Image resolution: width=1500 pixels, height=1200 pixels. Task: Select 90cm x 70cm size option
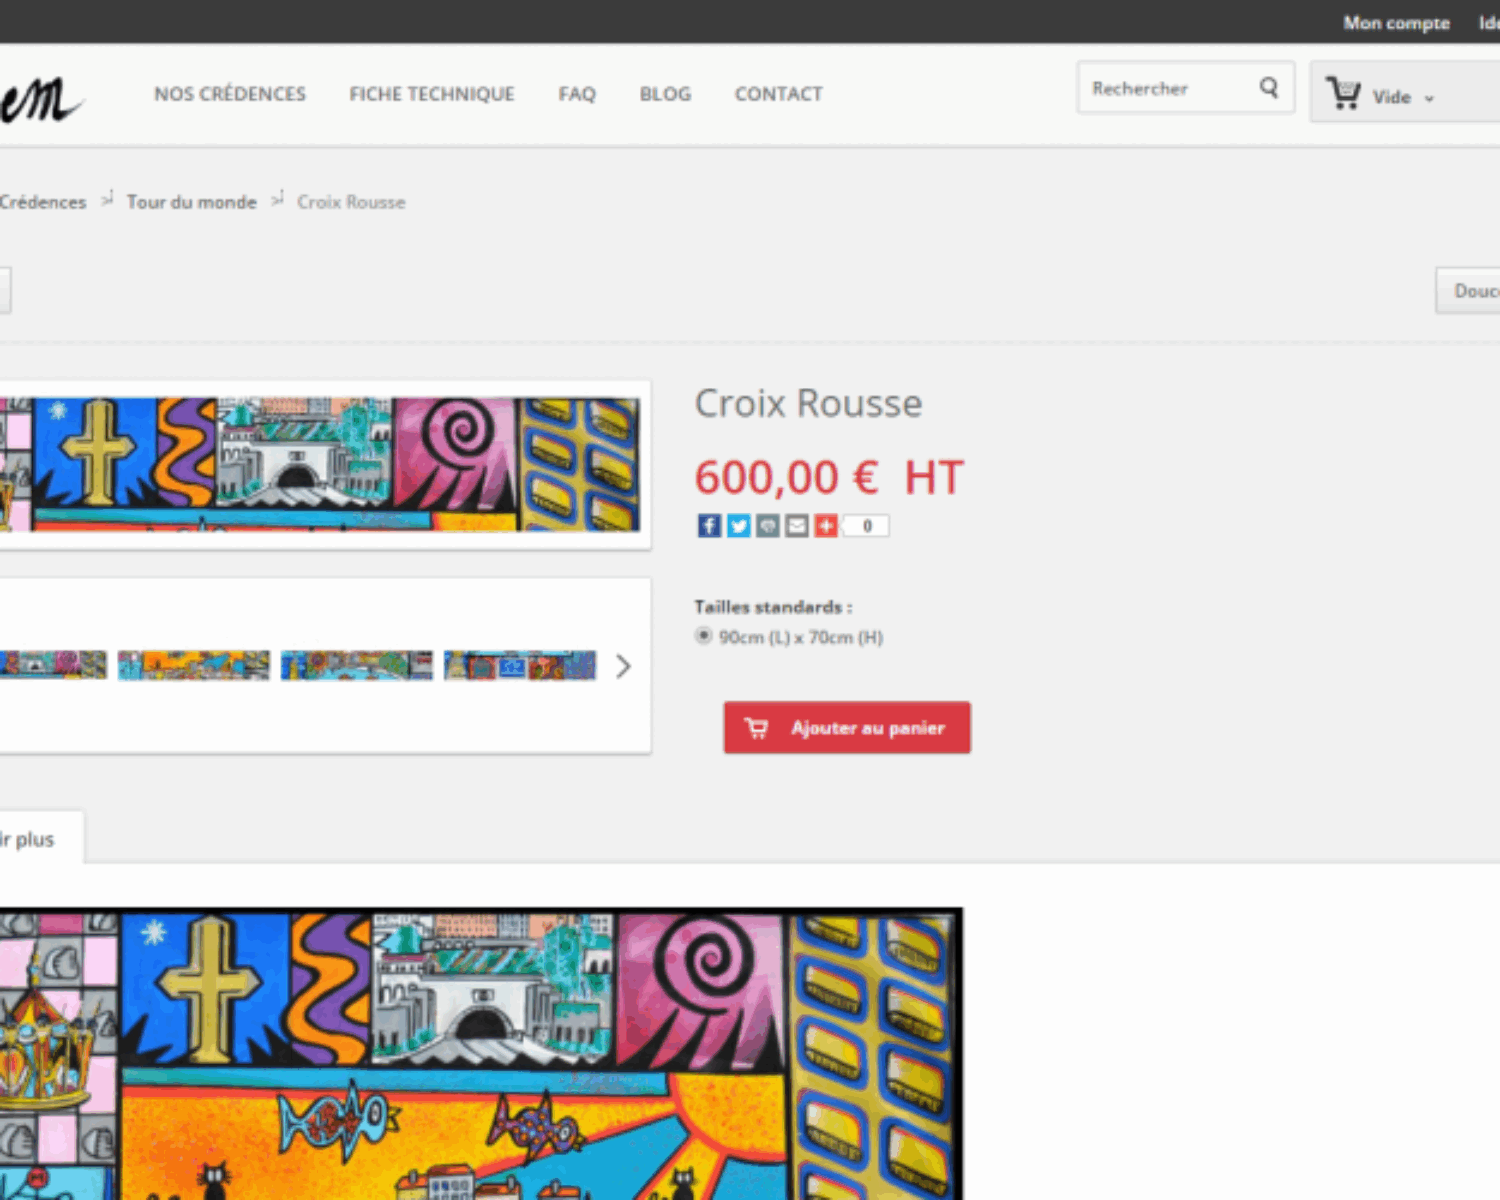pyautogui.click(x=704, y=636)
